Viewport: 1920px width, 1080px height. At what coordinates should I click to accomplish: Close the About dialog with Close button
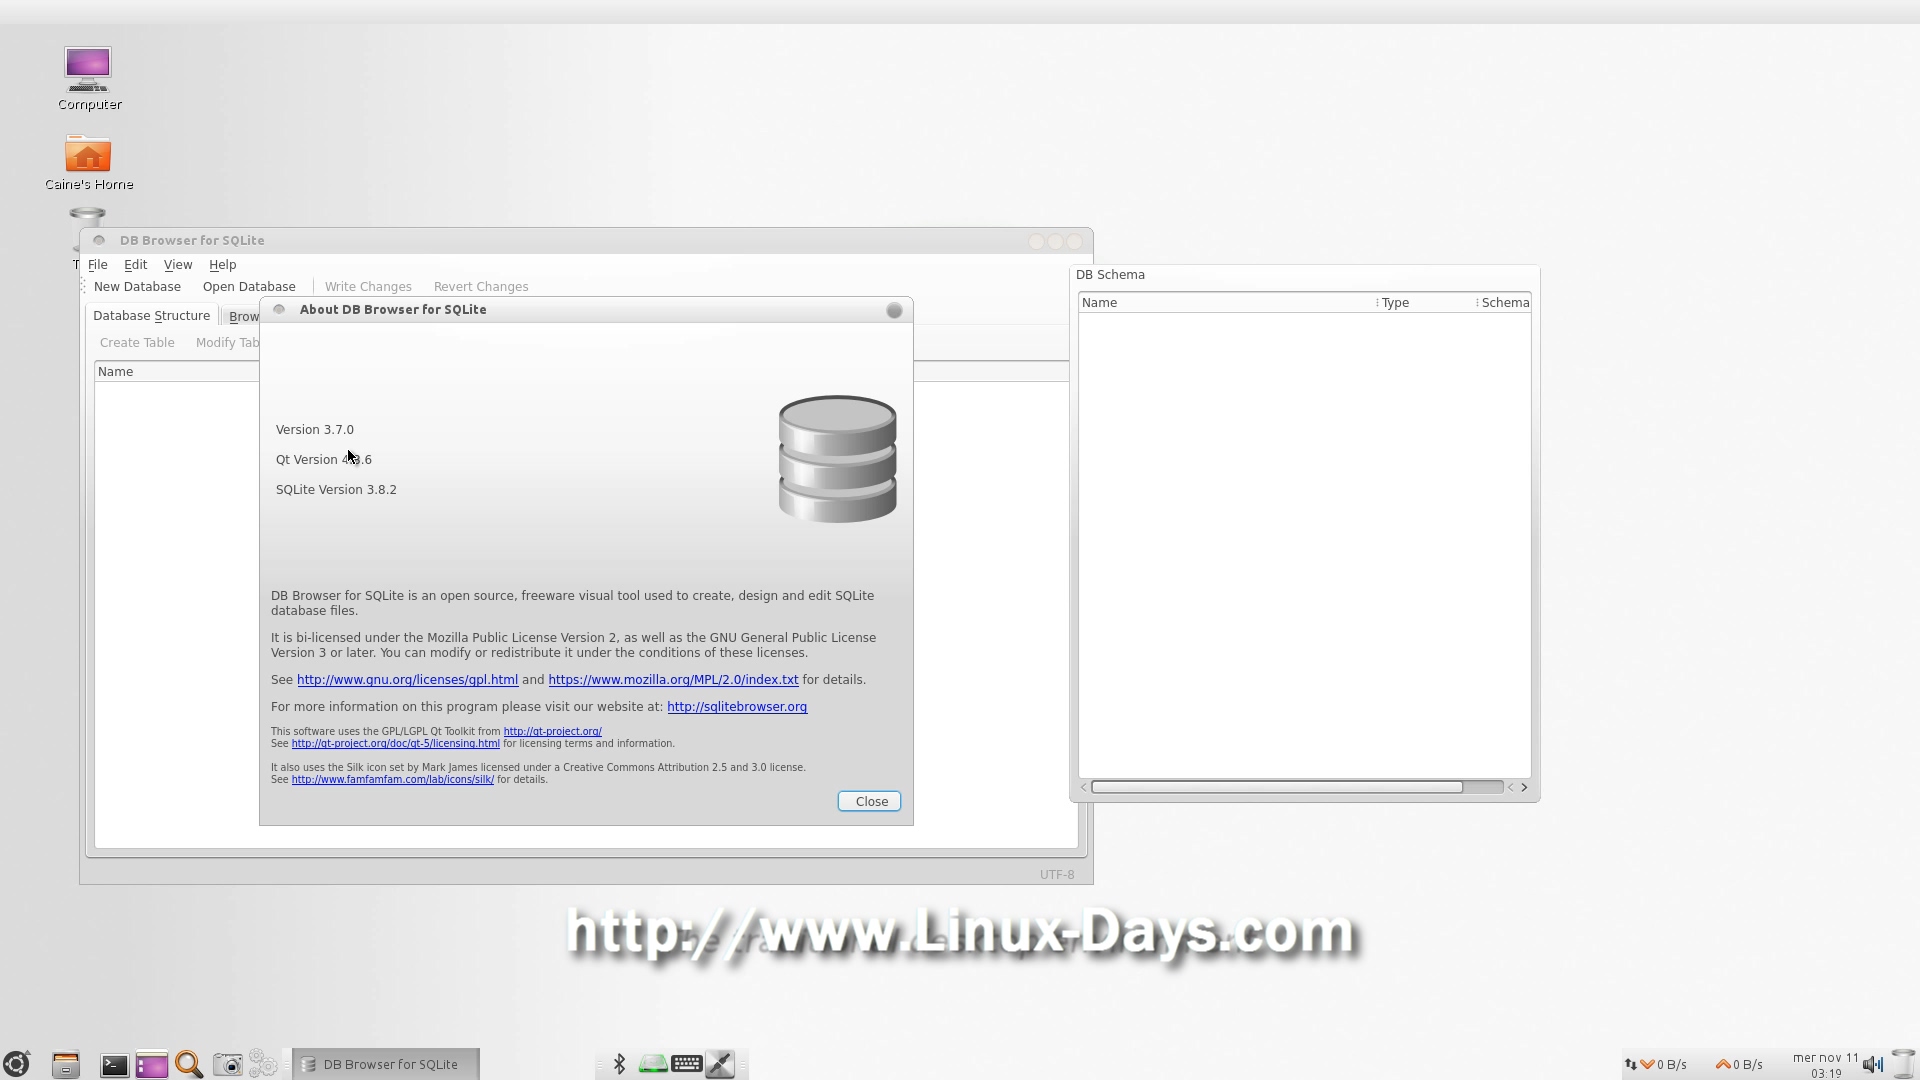869,802
